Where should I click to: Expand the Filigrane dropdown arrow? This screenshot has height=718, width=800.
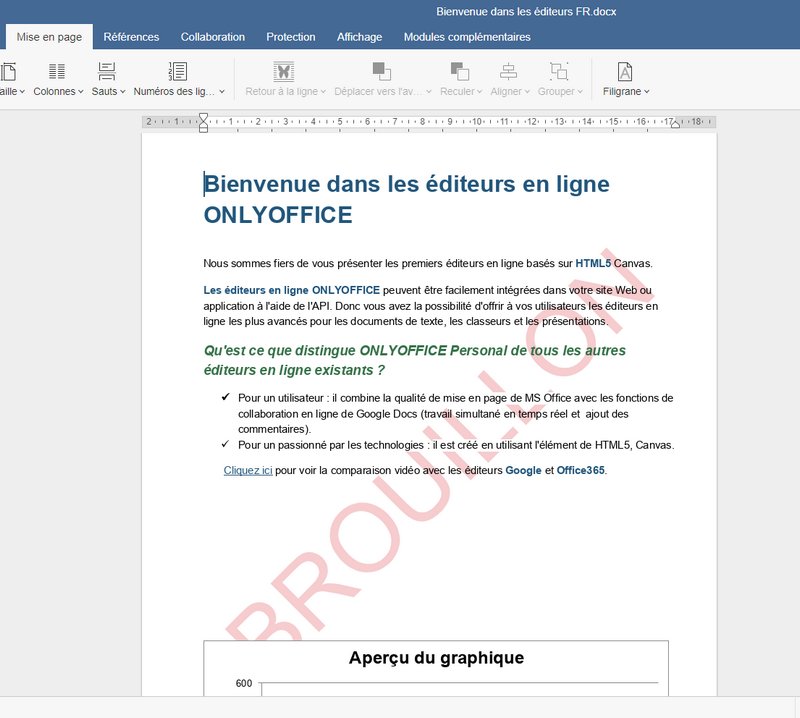pyautogui.click(x=646, y=92)
